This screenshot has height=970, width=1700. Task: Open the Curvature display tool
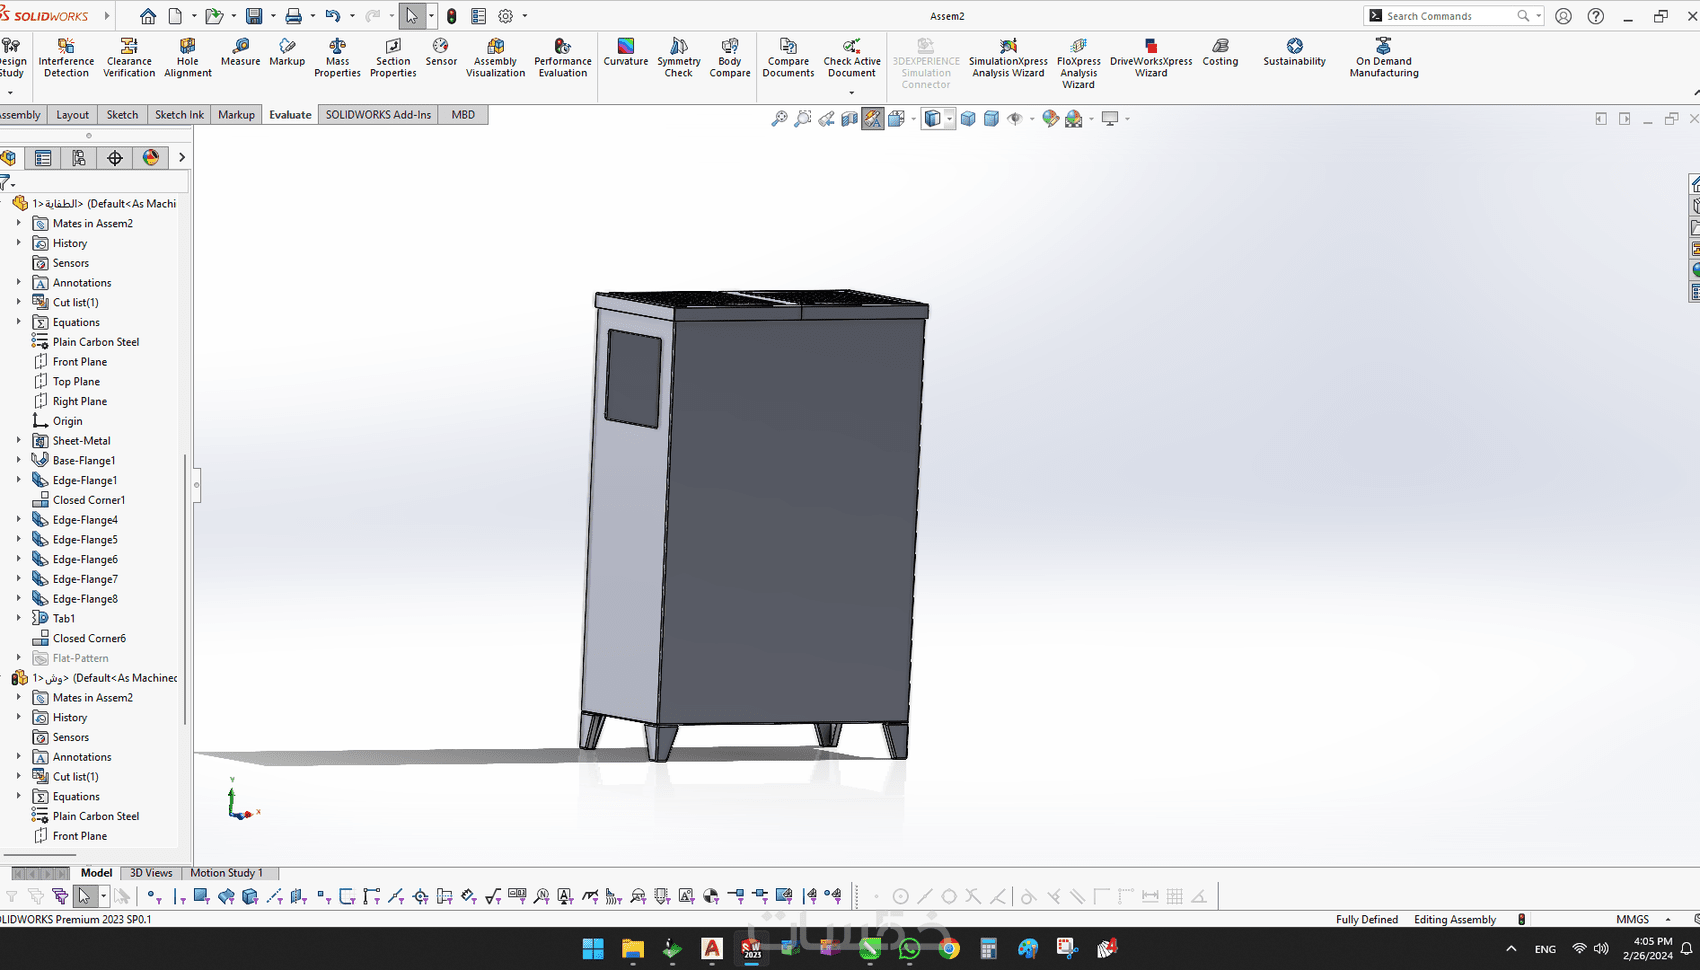625,52
